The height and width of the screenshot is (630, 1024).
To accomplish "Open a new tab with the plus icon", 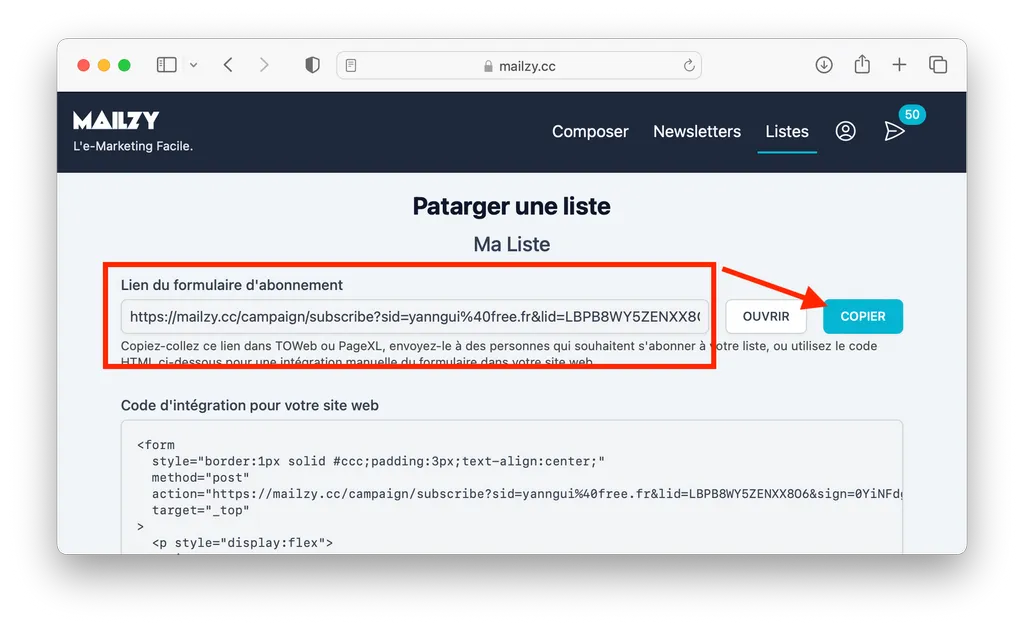I will point(899,65).
